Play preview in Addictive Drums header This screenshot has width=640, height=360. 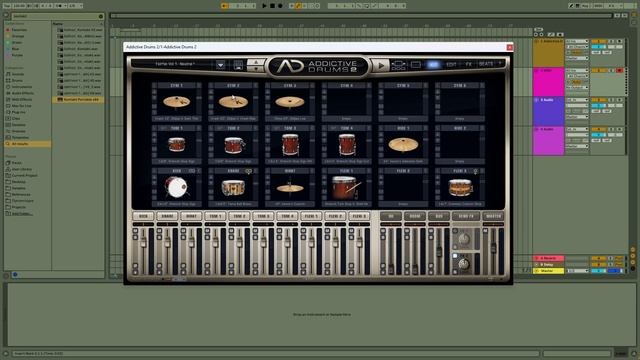[x=381, y=65]
